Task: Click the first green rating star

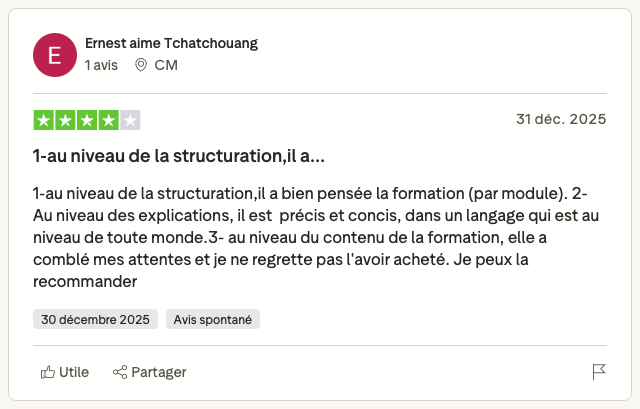Action: 44,120
